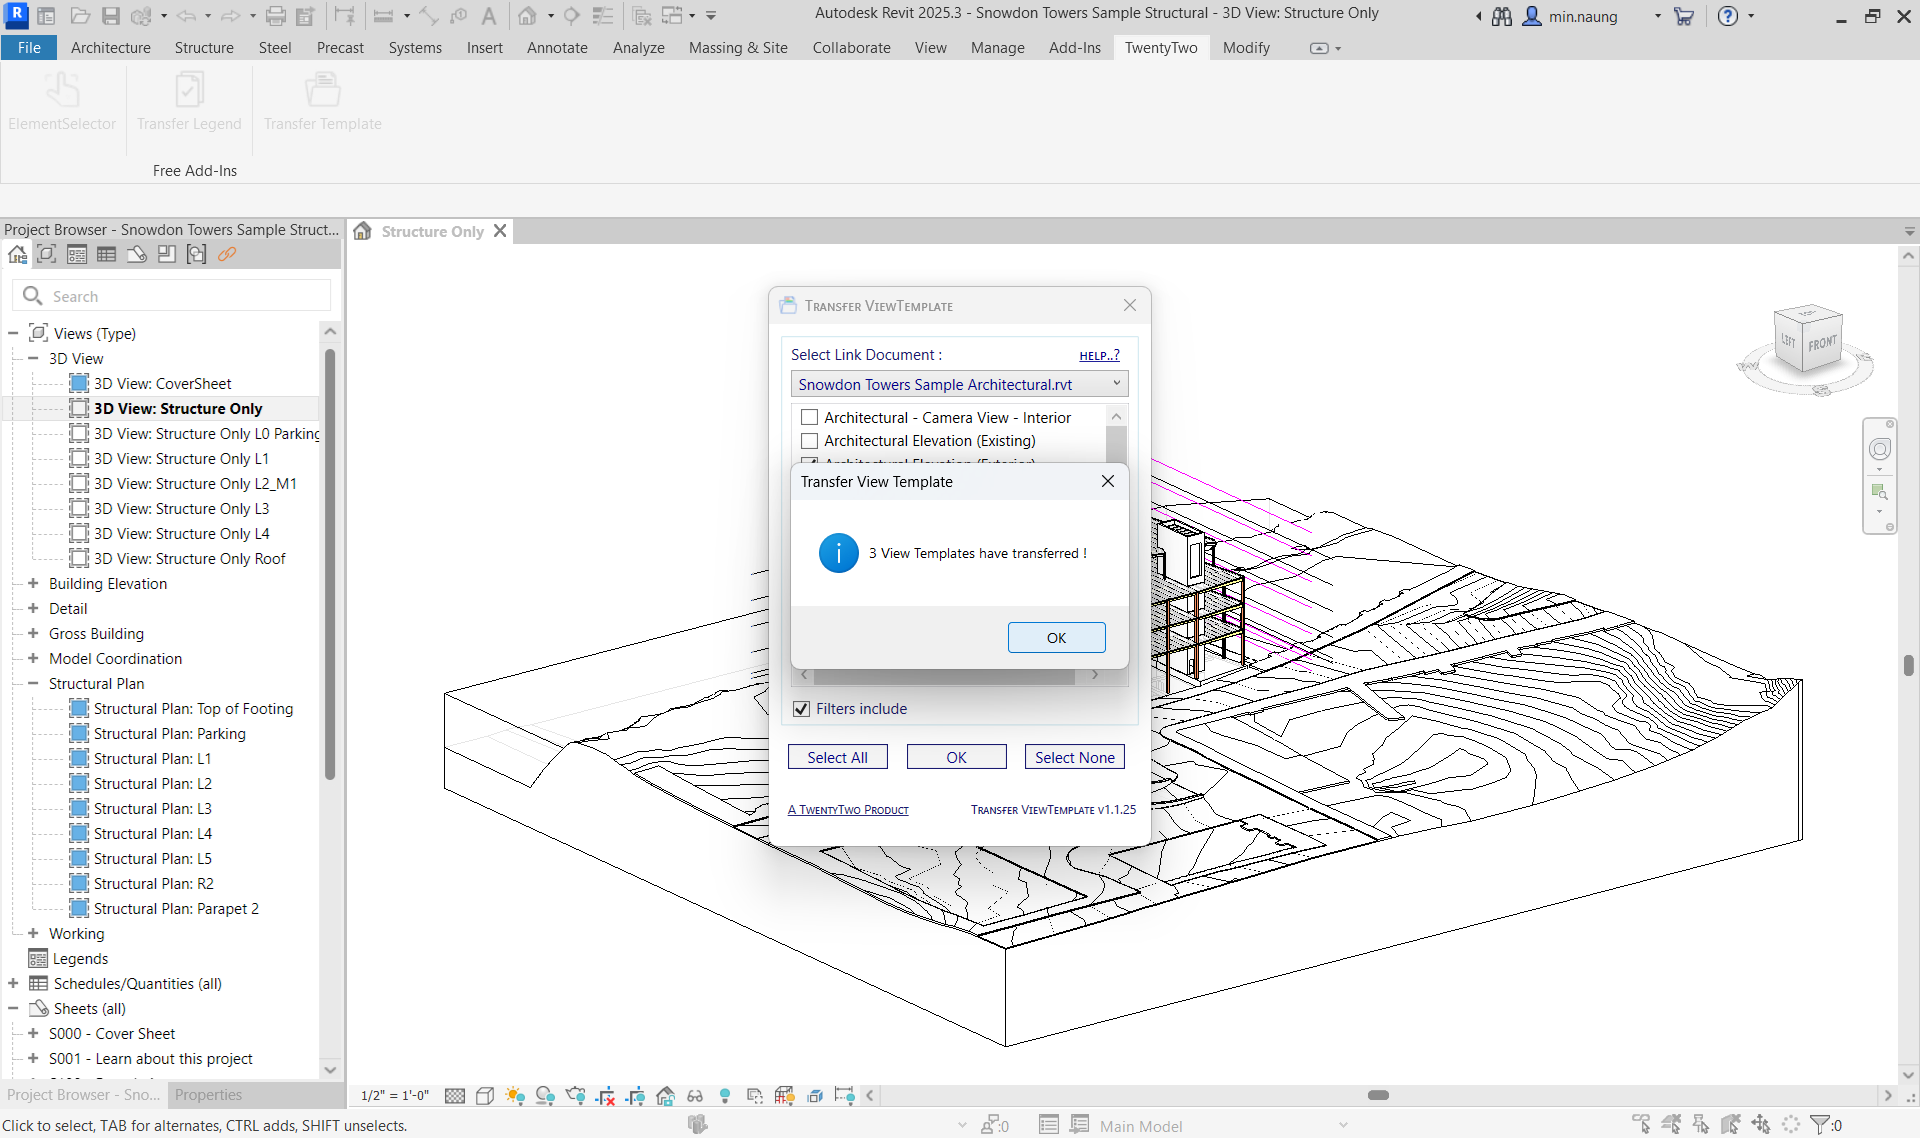Click the Transfer Legend ribbon icon
The height and width of the screenshot is (1138, 1920).
pos(189,91)
